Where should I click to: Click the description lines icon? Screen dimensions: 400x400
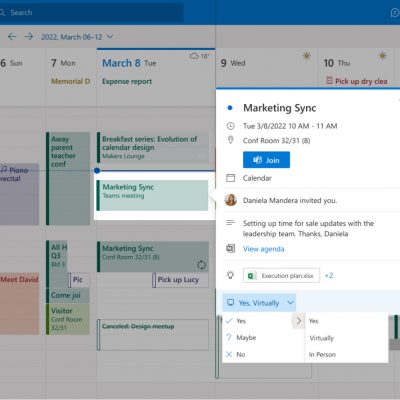coord(231,222)
